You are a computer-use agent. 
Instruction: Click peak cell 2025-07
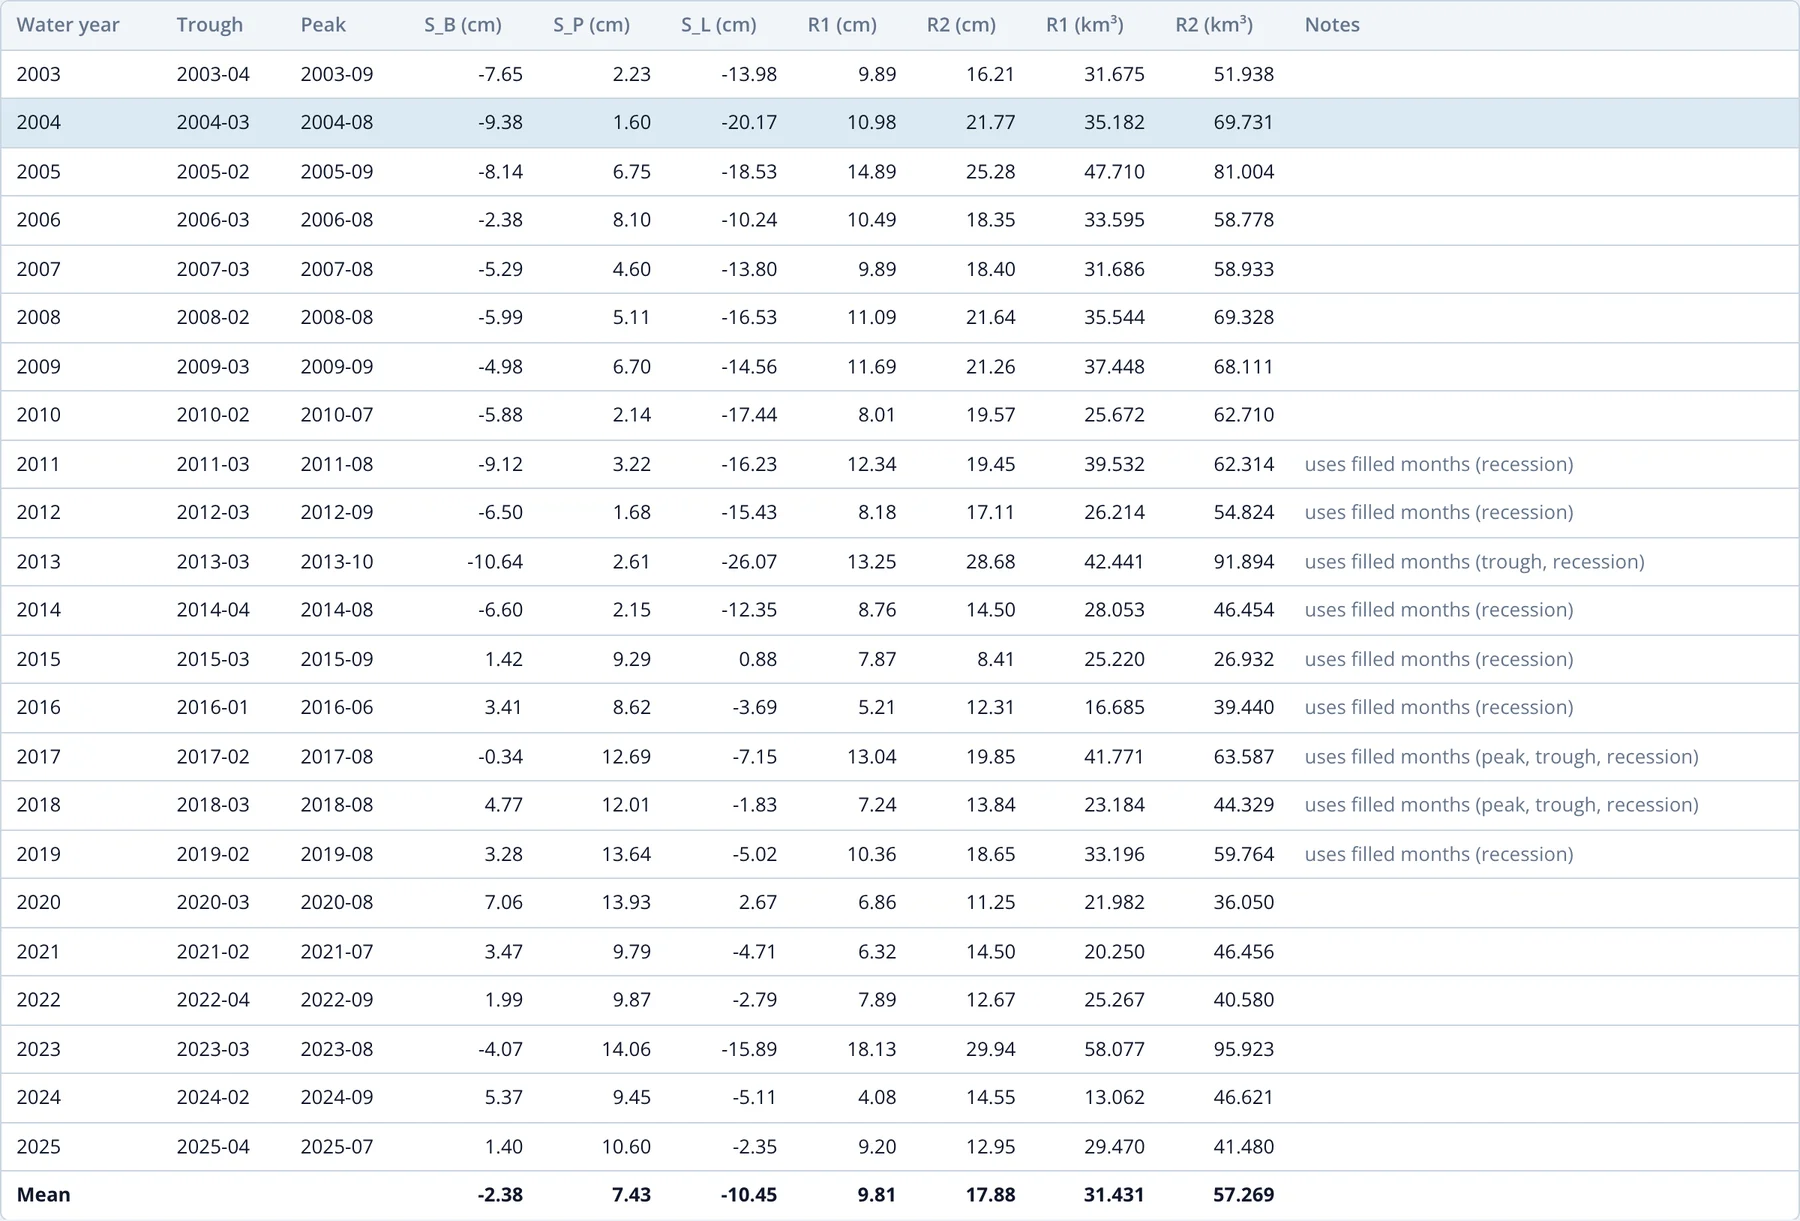pos(337,1146)
